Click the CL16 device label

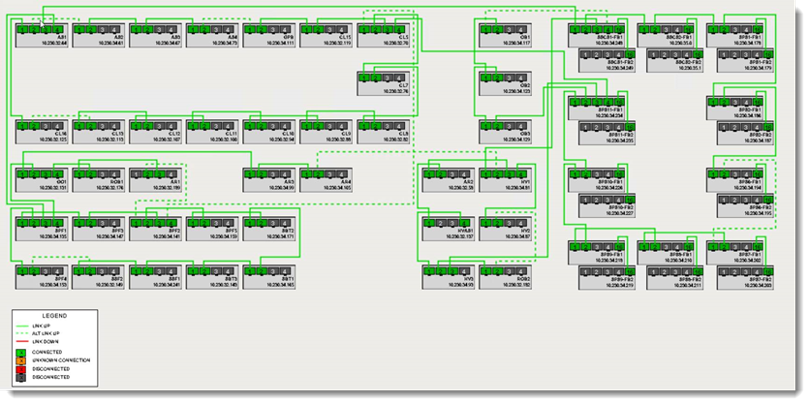(61, 133)
